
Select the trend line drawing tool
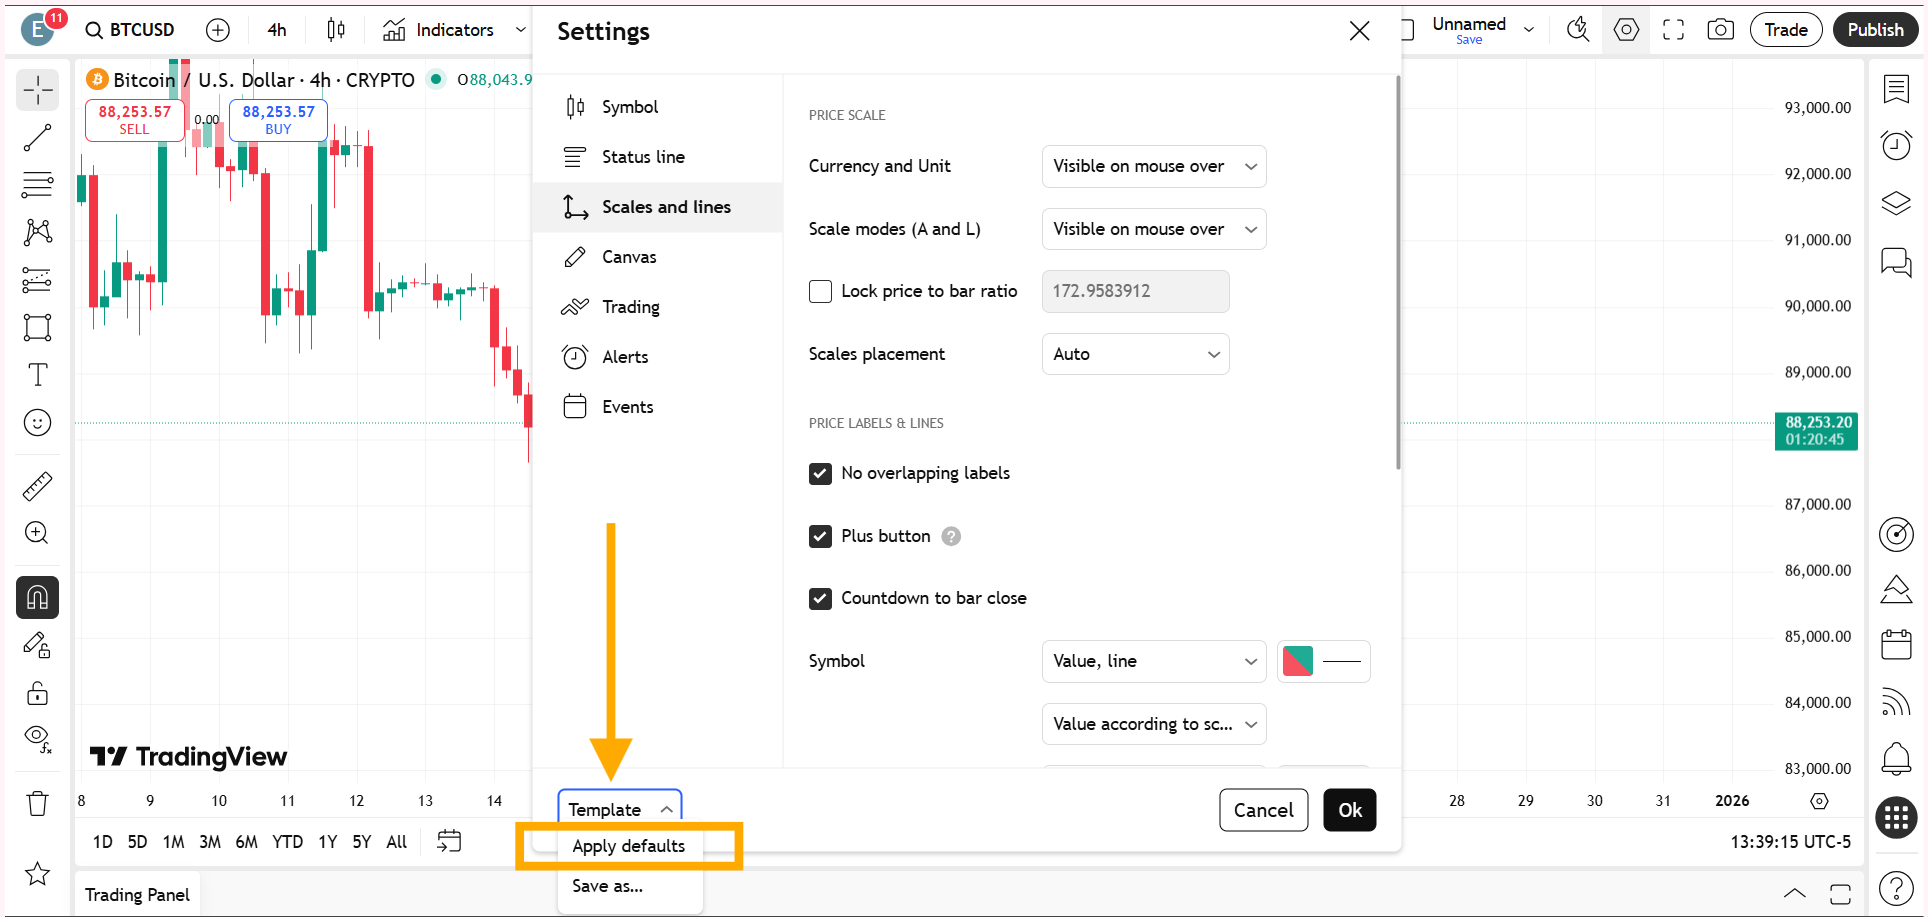37,138
